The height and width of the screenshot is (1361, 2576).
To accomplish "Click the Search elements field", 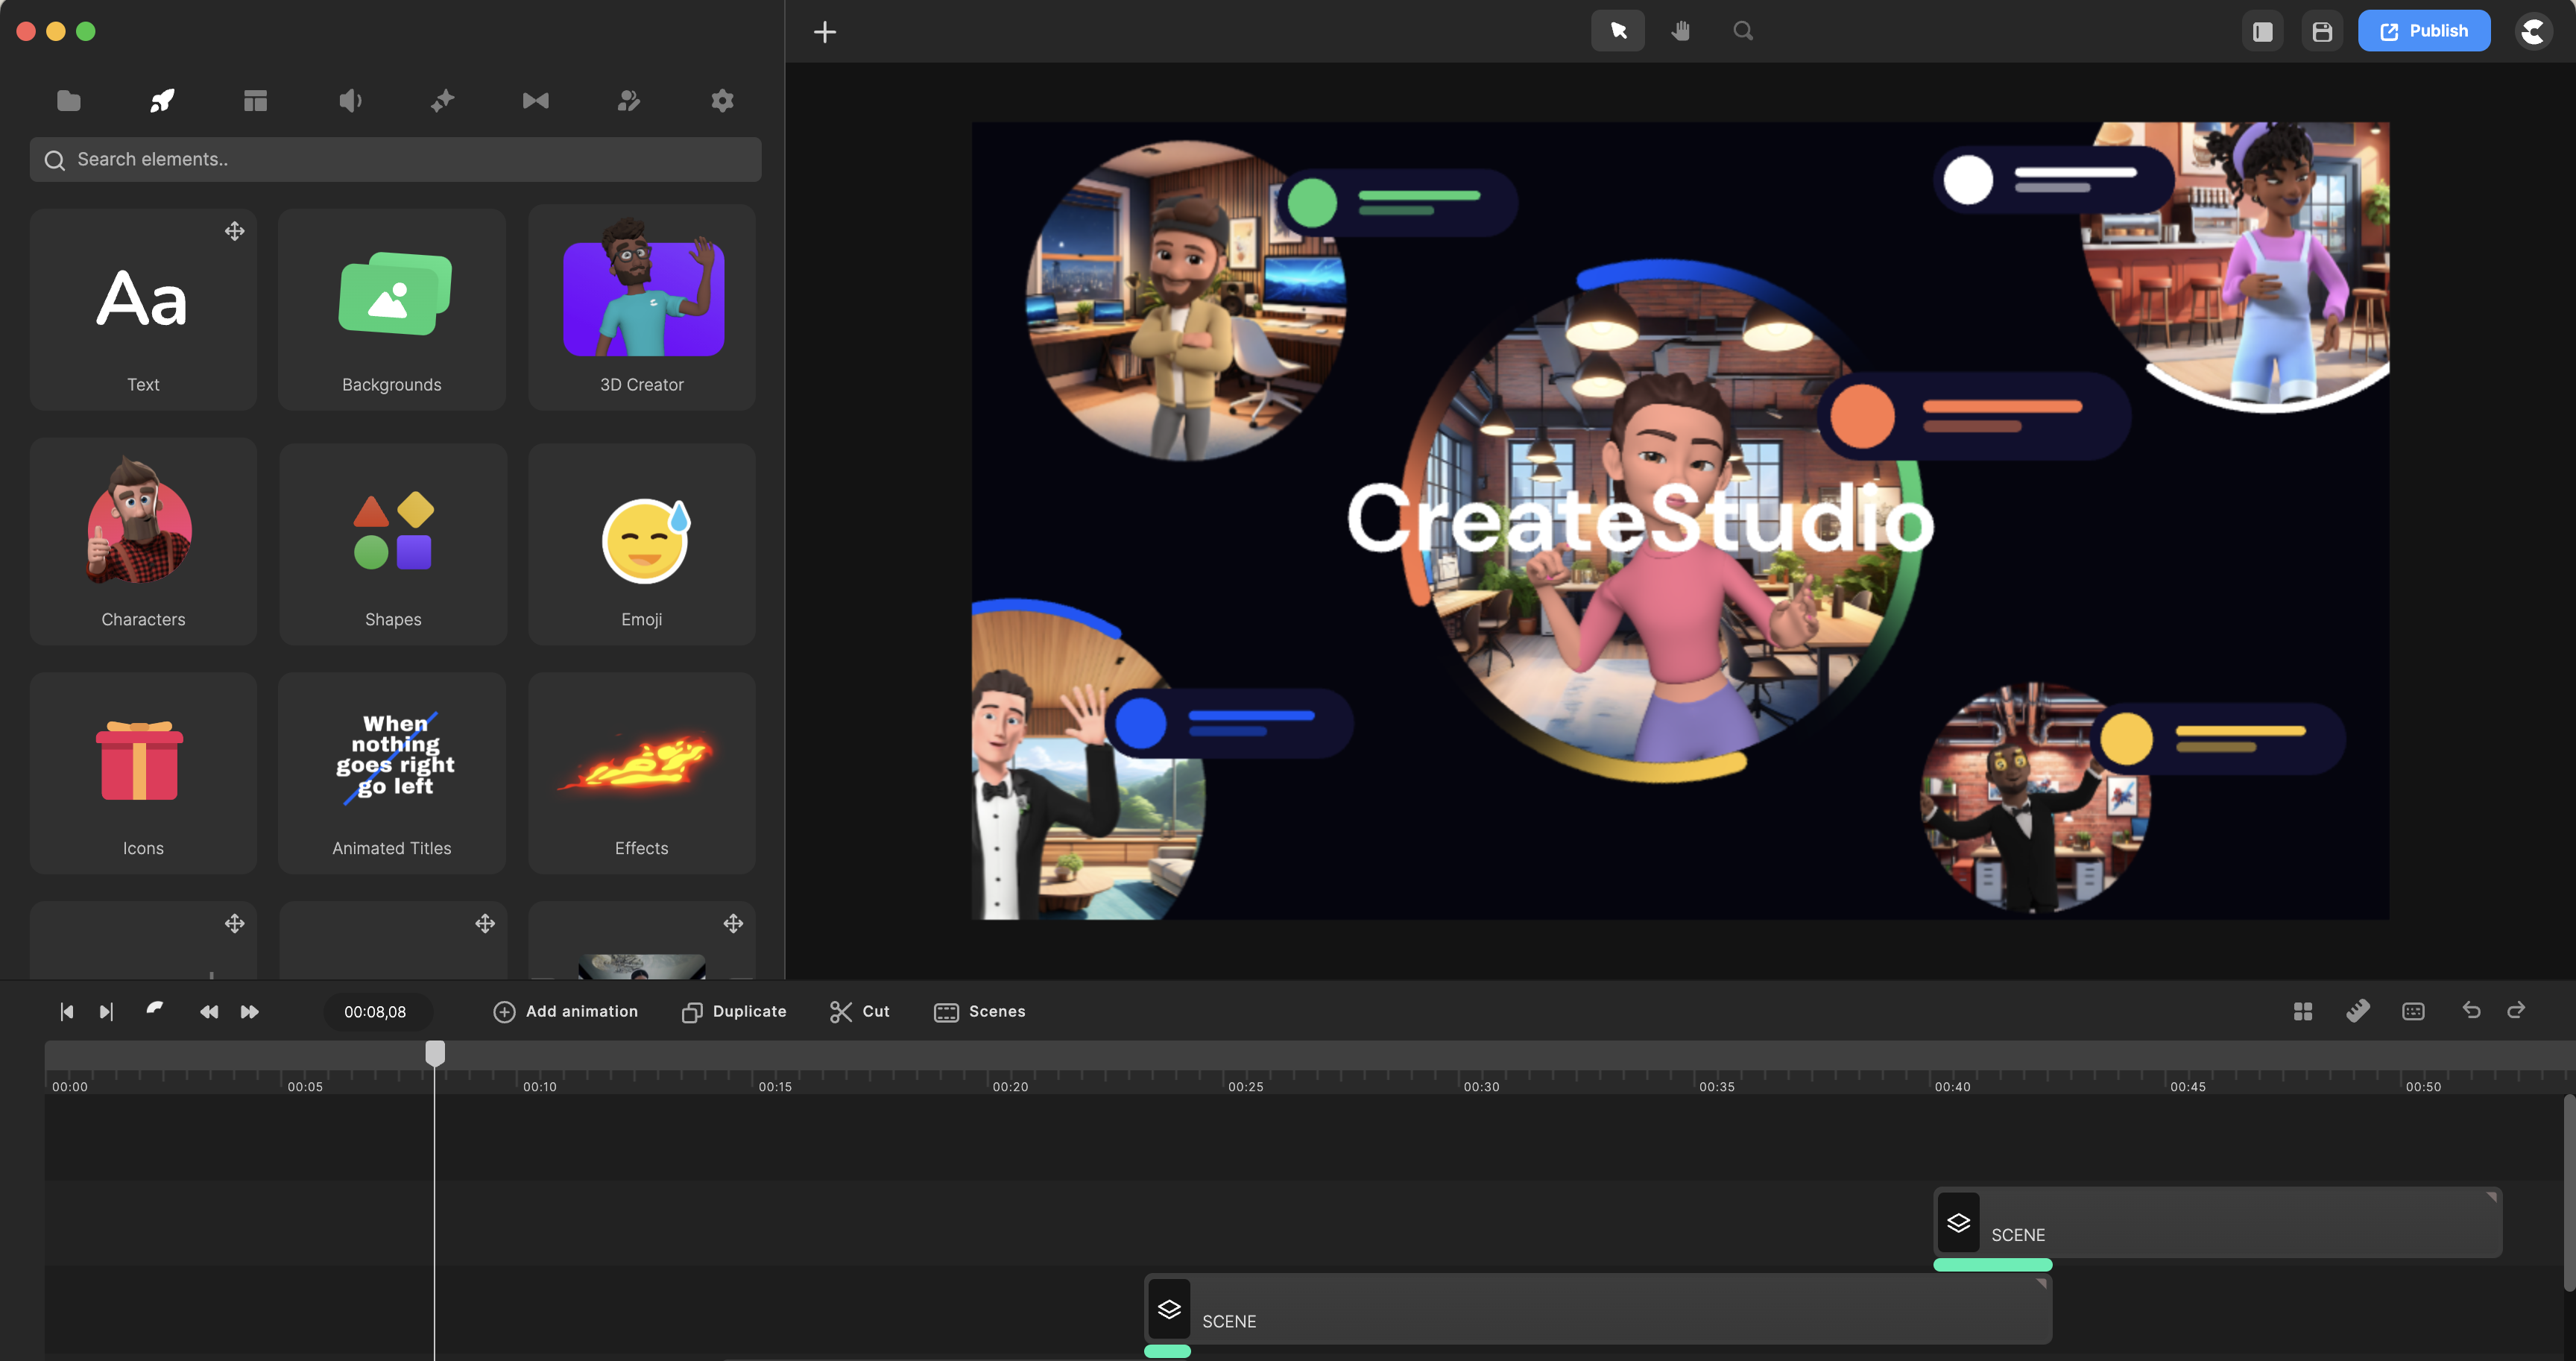I will pyautogui.click(x=396, y=159).
